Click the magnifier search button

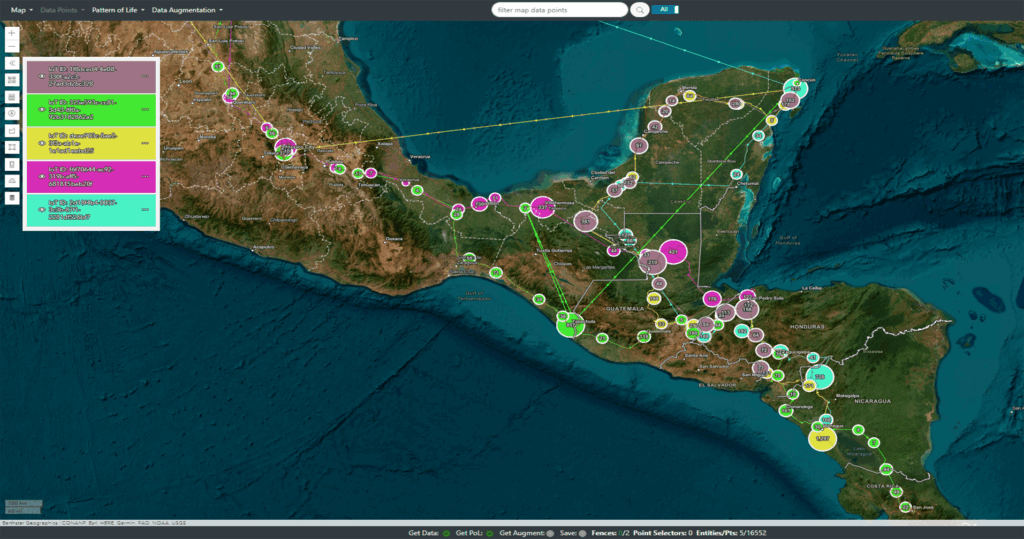coord(640,10)
